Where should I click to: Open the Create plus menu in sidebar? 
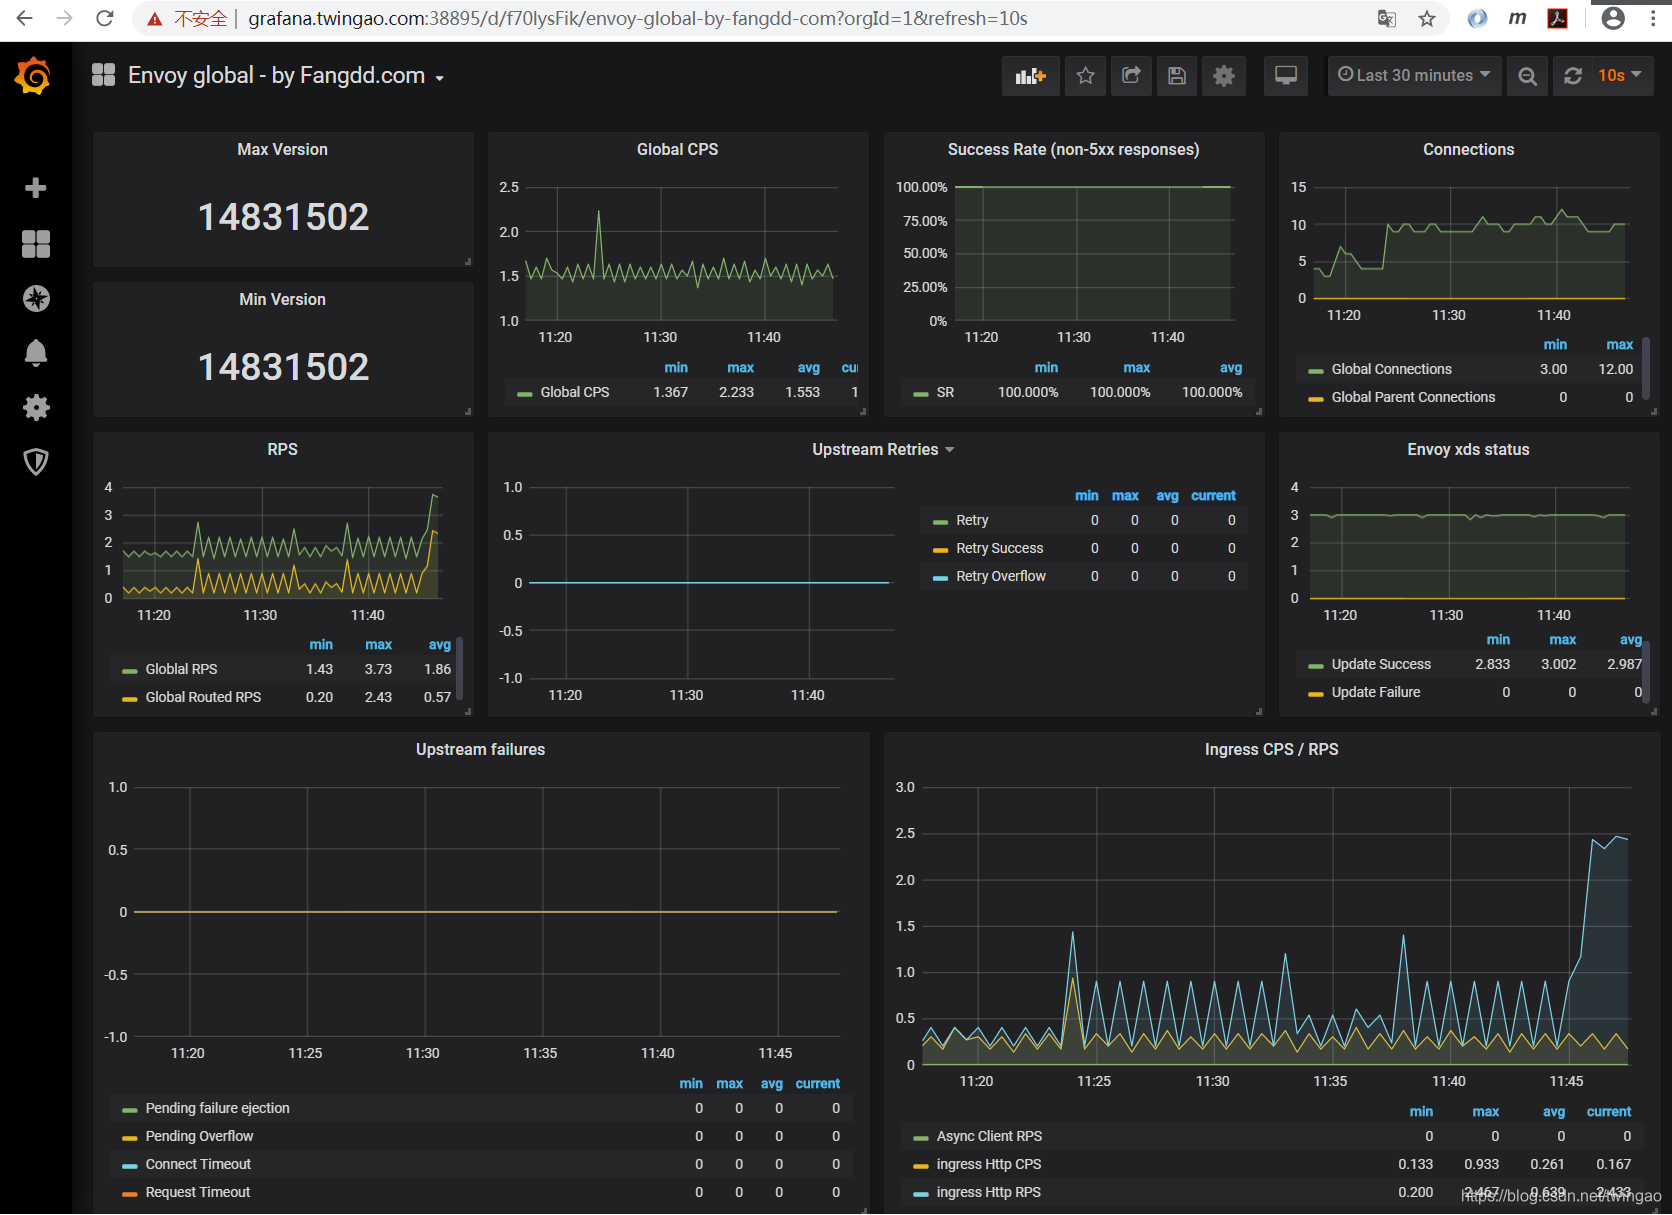click(36, 188)
